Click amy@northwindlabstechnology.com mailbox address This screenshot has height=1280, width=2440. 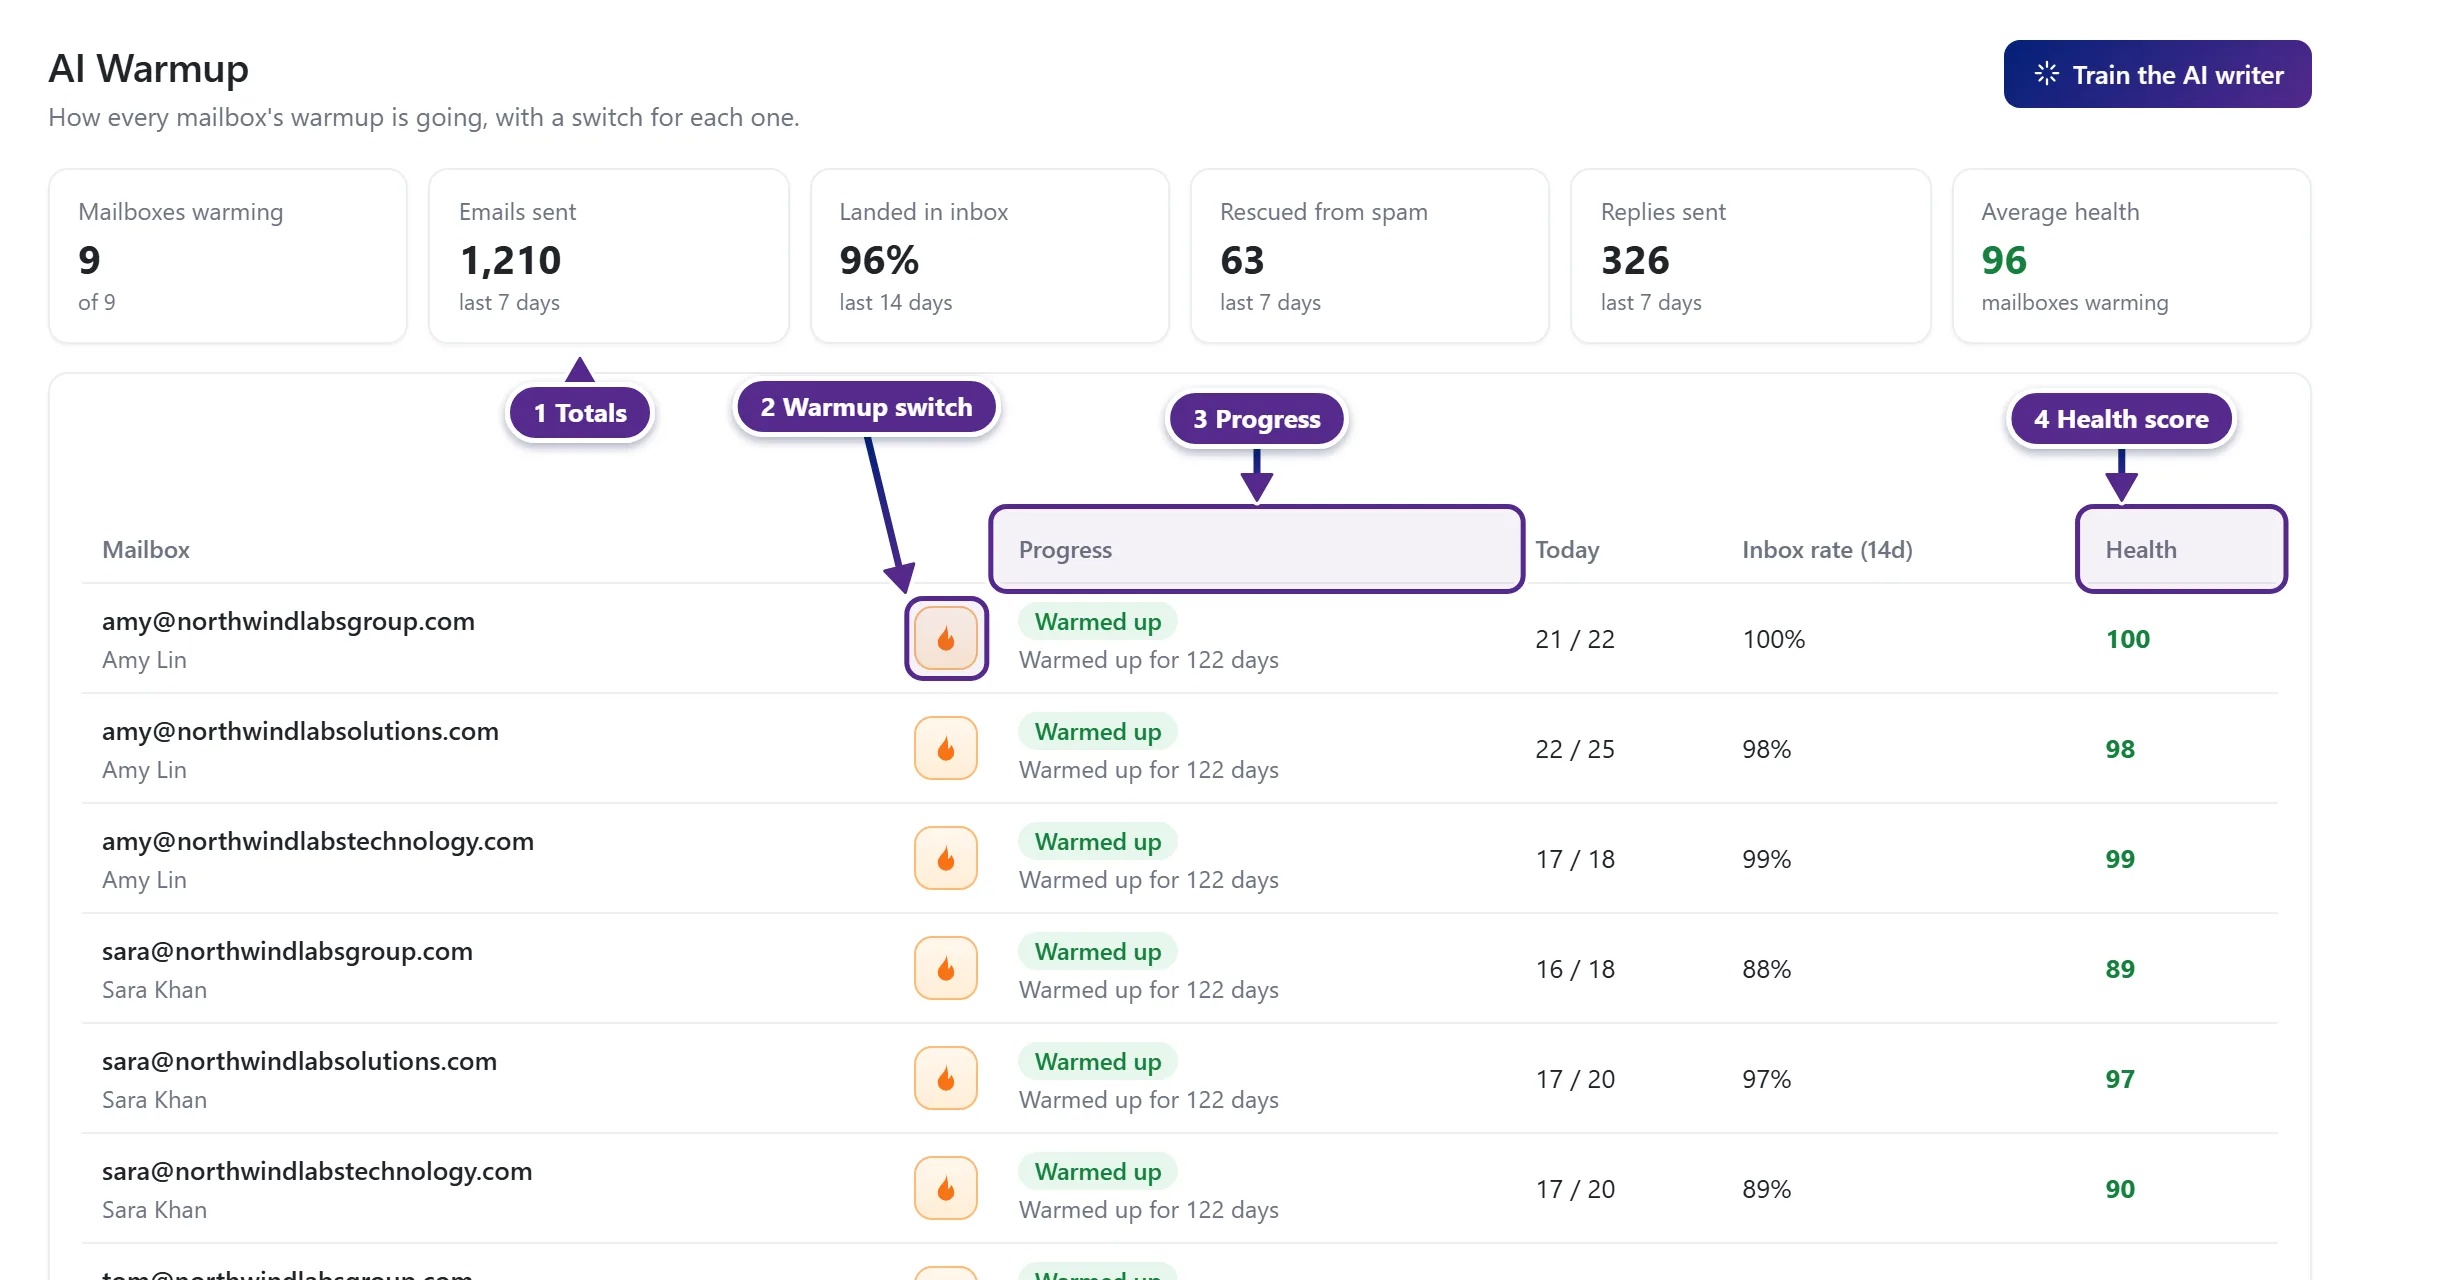[318, 841]
